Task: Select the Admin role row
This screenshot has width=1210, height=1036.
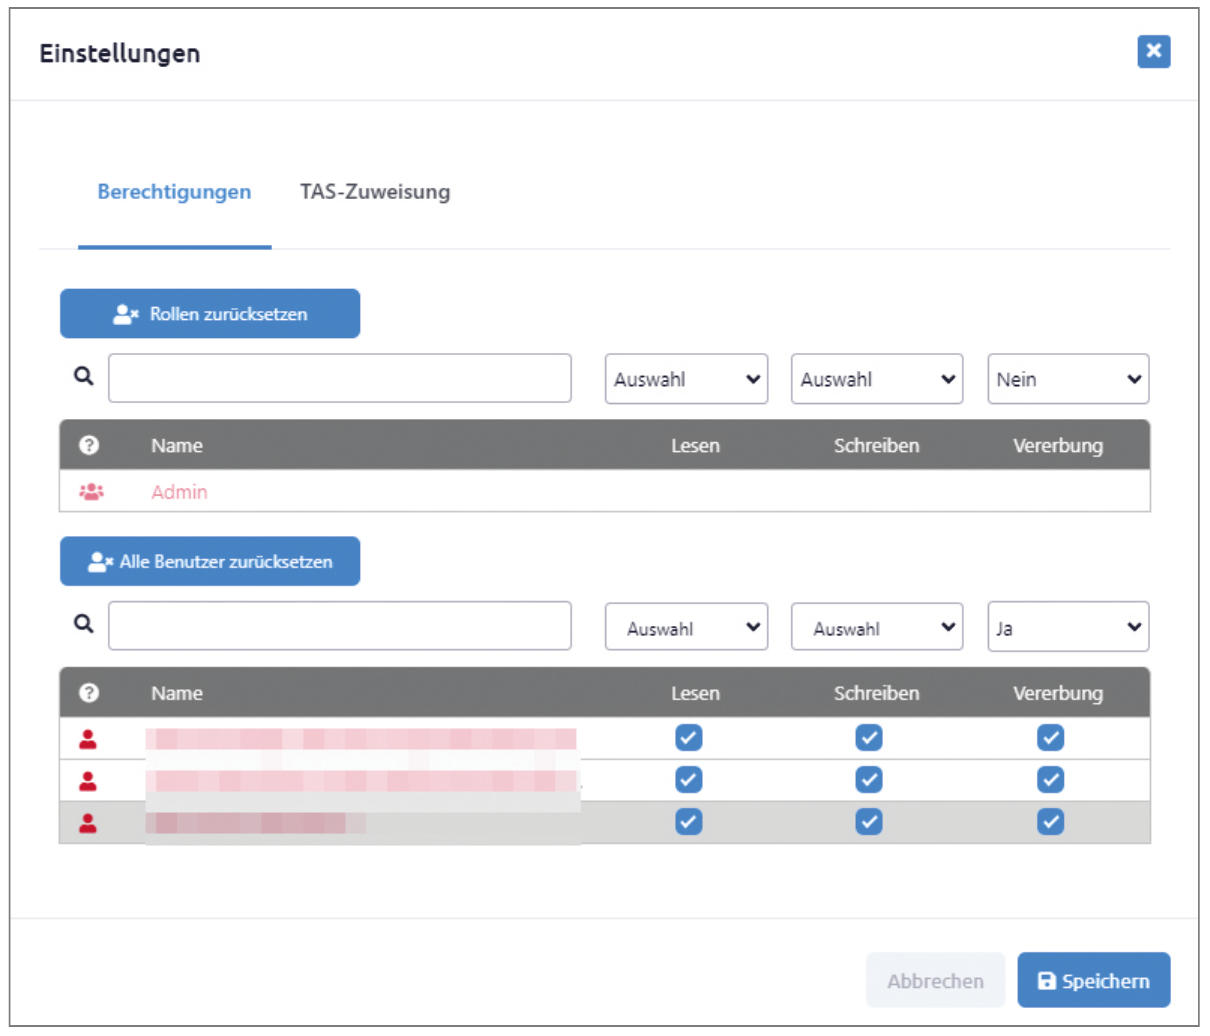Action: [605, 491]
